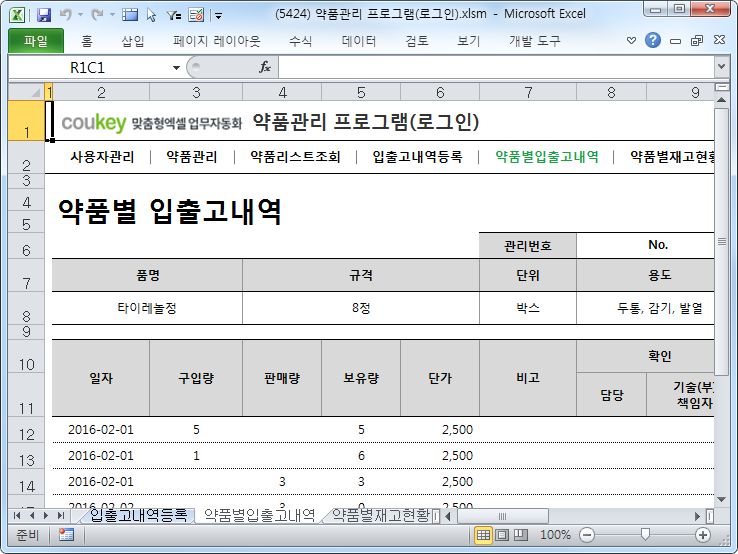Switch to Normal view icon

483,535
